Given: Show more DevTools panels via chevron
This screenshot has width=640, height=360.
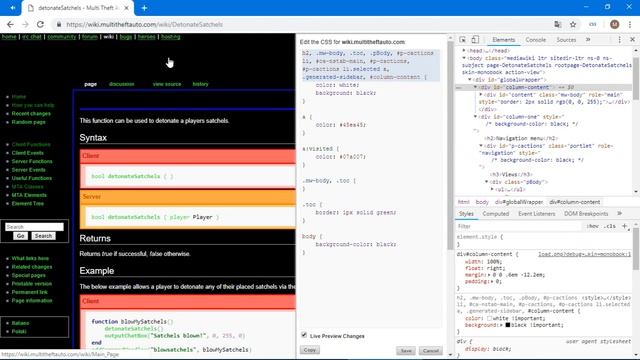Looking at the screenshot, I should tap(588, 40).
